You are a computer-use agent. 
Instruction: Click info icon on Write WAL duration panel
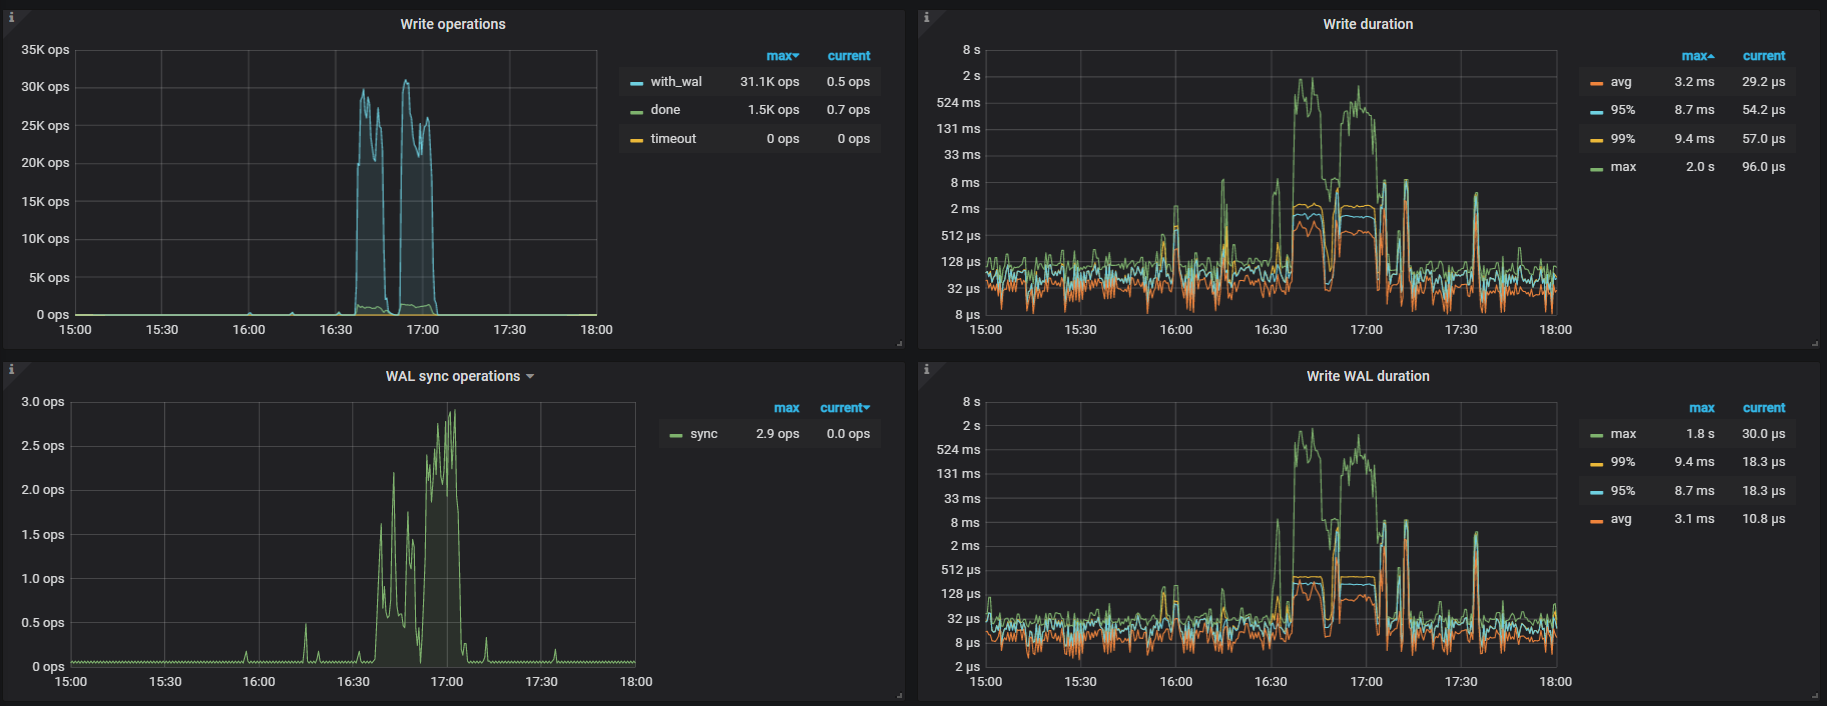(x=926, y=369)
